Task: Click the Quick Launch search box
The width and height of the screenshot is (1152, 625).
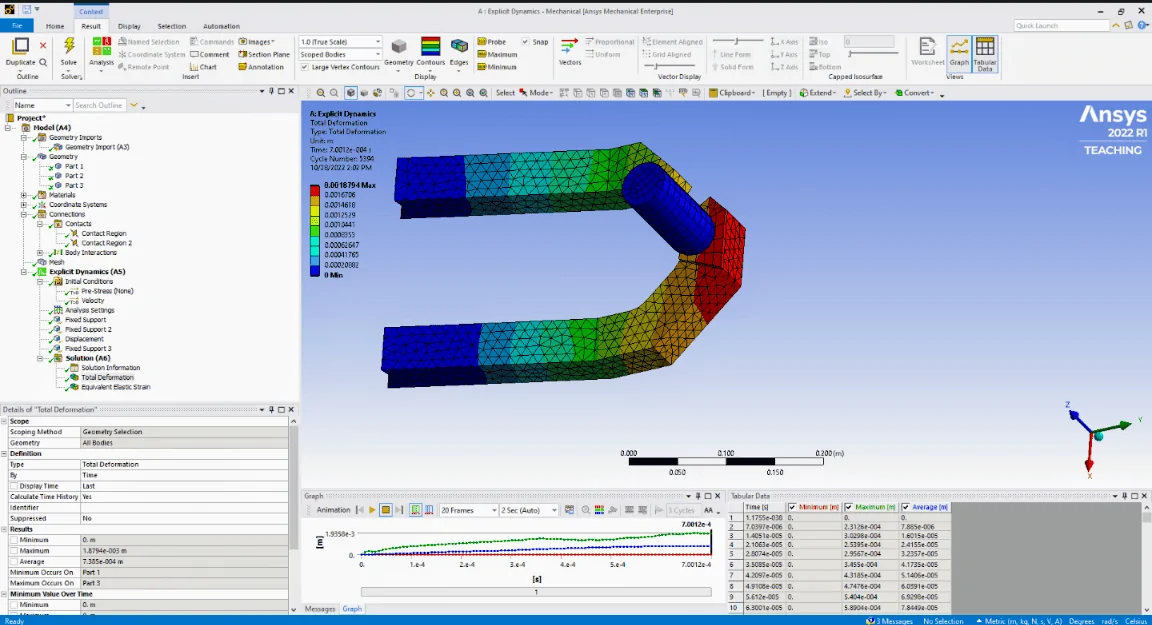Action: 1060,26
